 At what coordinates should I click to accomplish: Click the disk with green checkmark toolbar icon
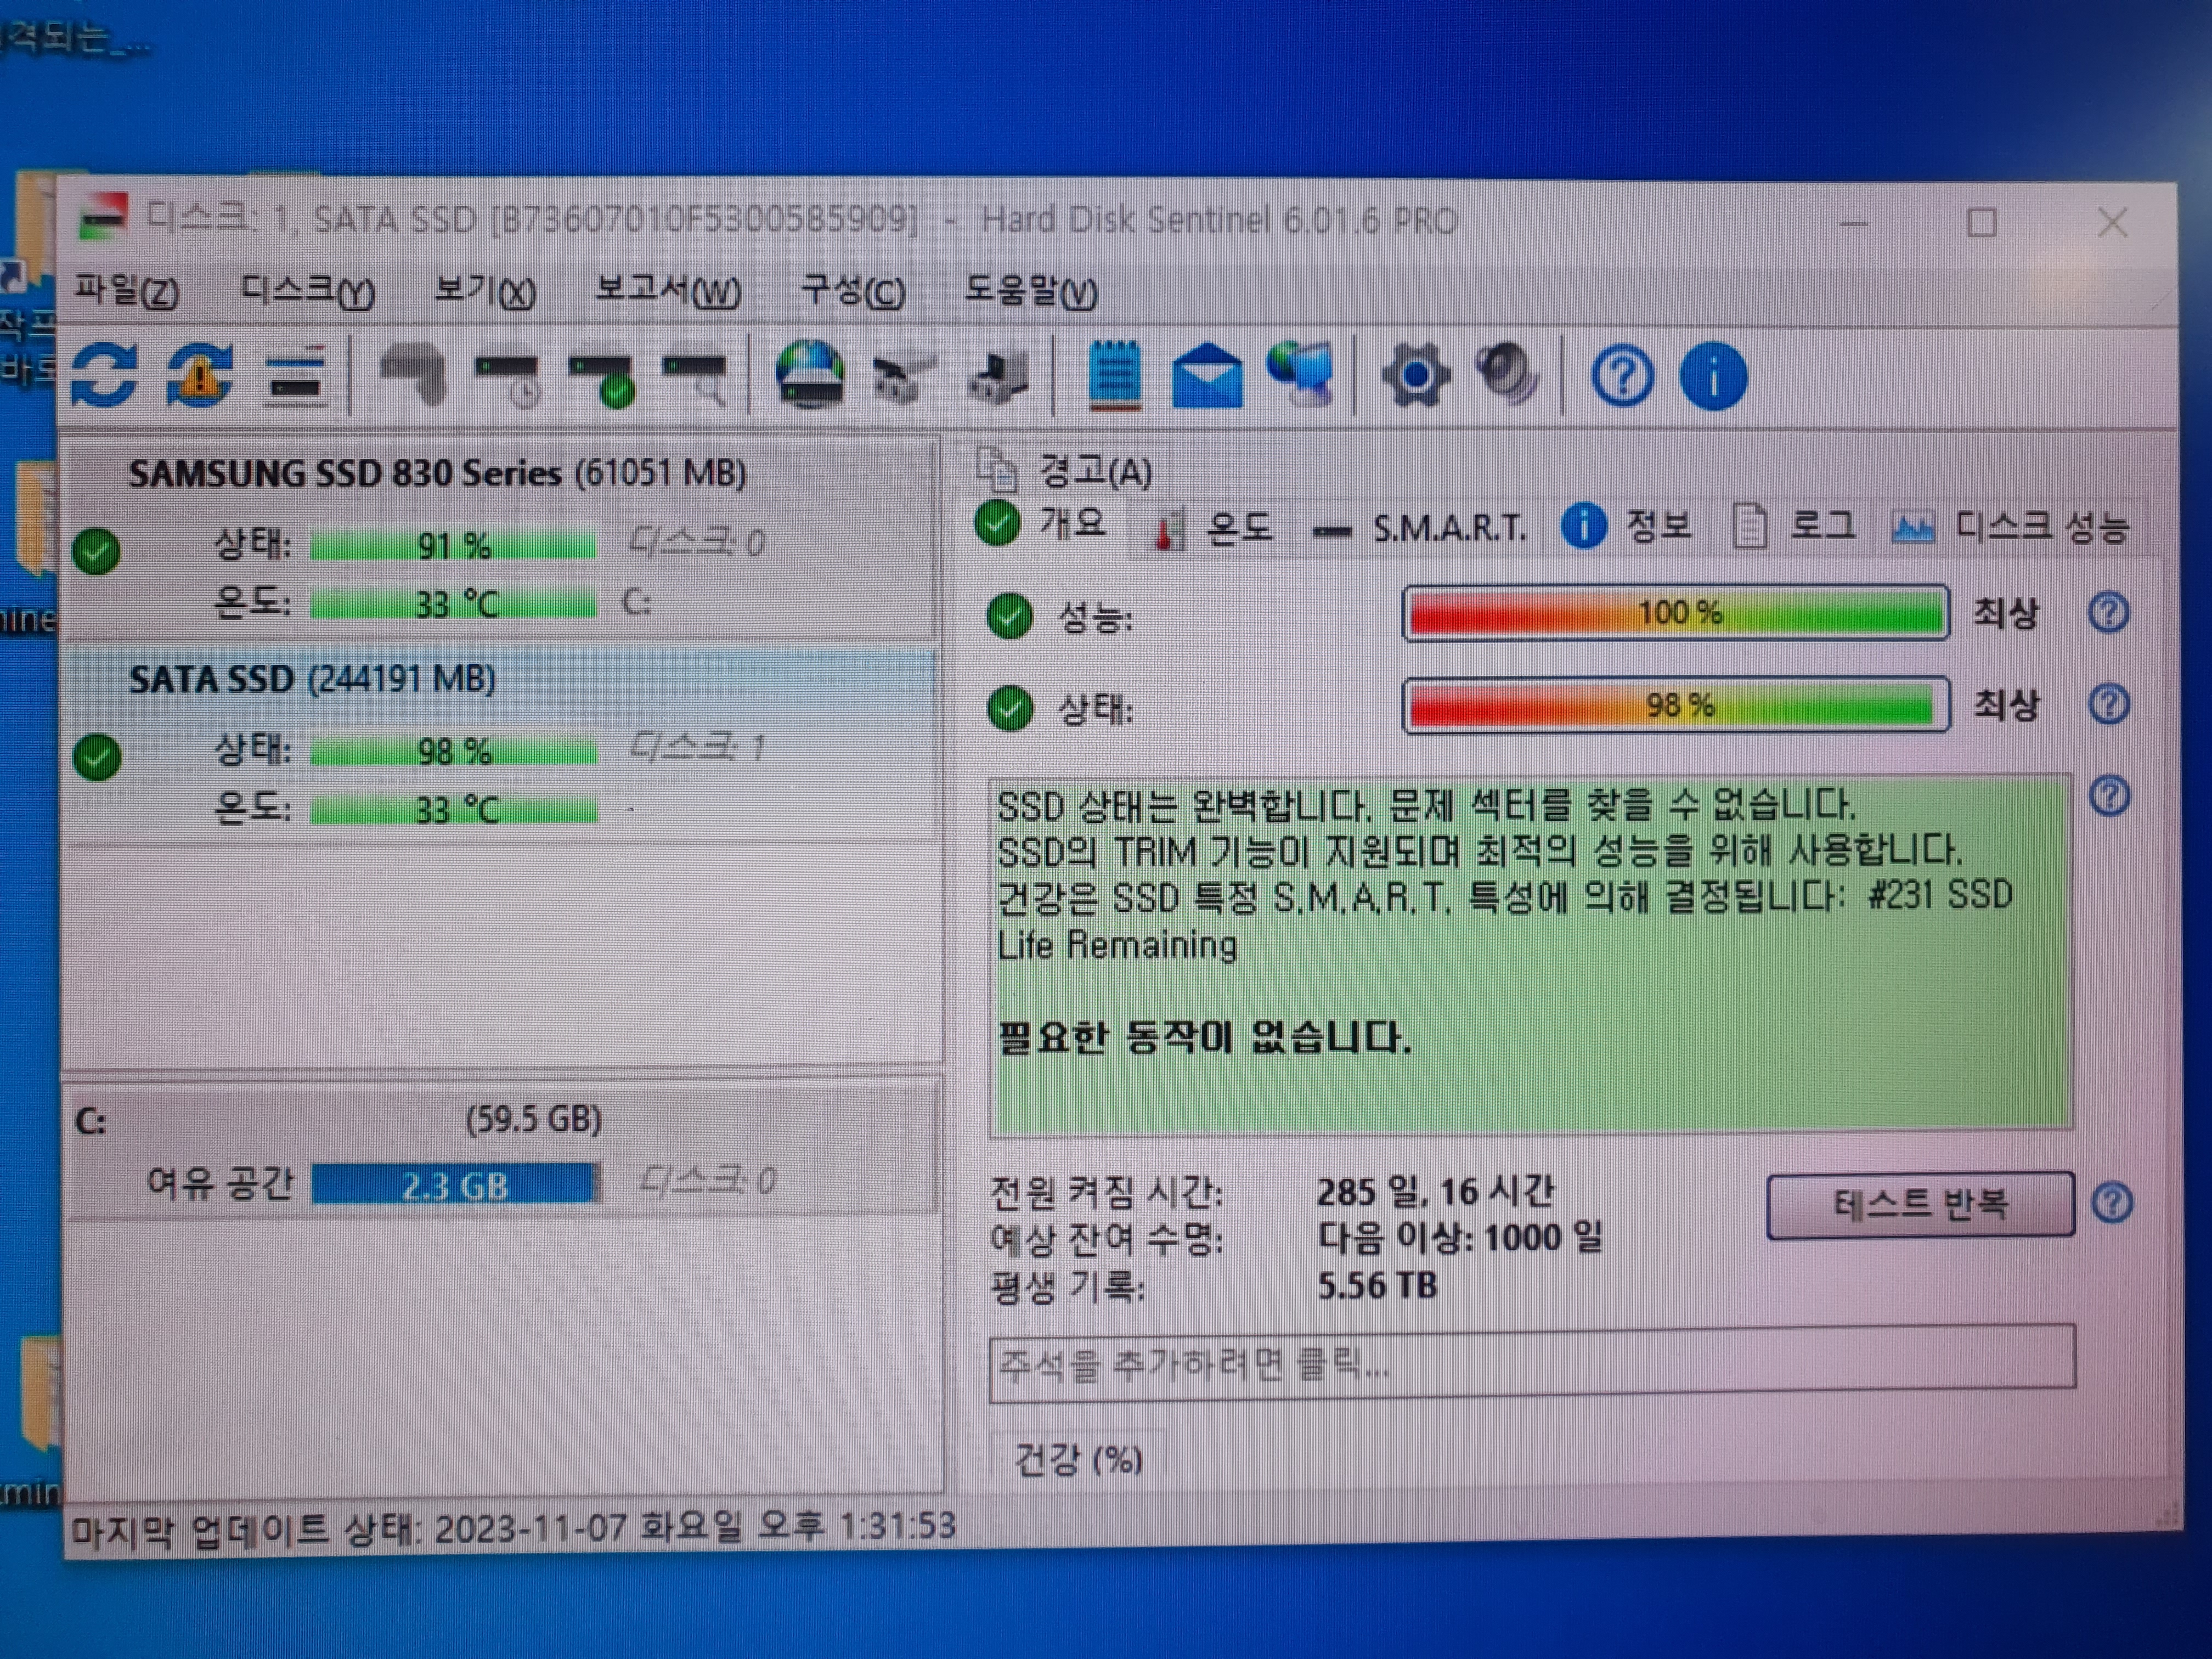pyautogui.click(x=602, y=380)
